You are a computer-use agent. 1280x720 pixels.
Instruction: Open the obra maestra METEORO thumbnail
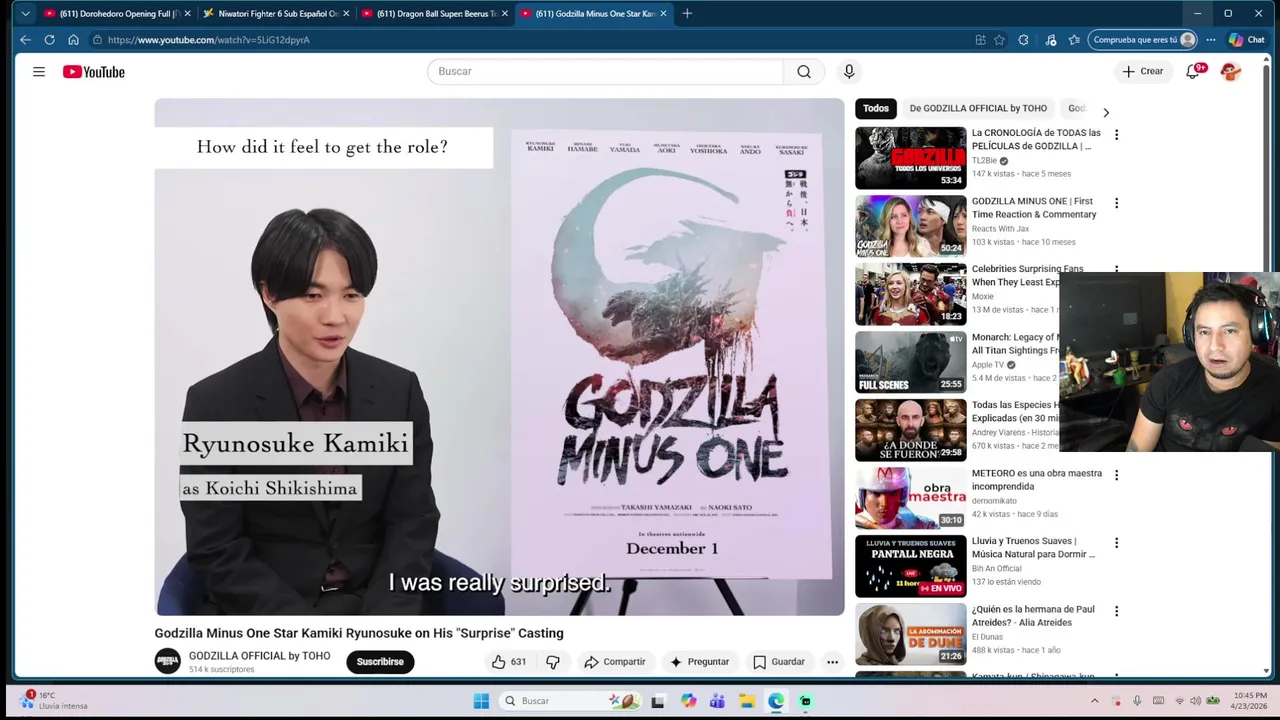[x=910, y=498]
